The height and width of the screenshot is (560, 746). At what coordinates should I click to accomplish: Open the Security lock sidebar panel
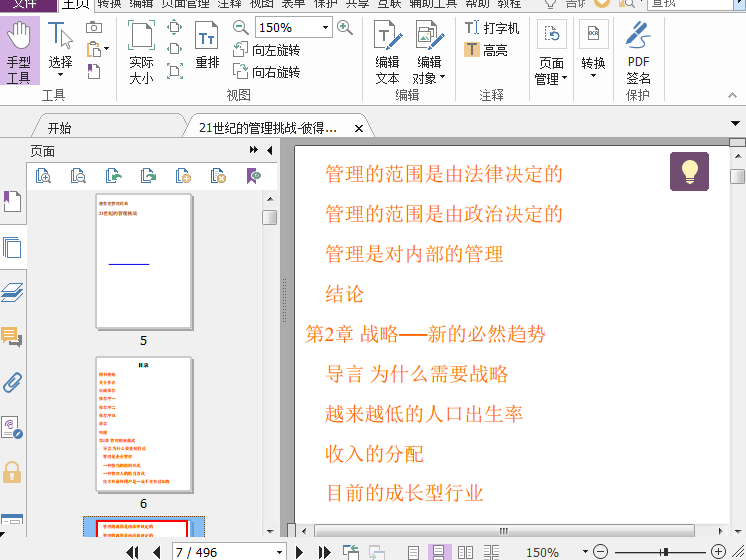pos(12,472)
